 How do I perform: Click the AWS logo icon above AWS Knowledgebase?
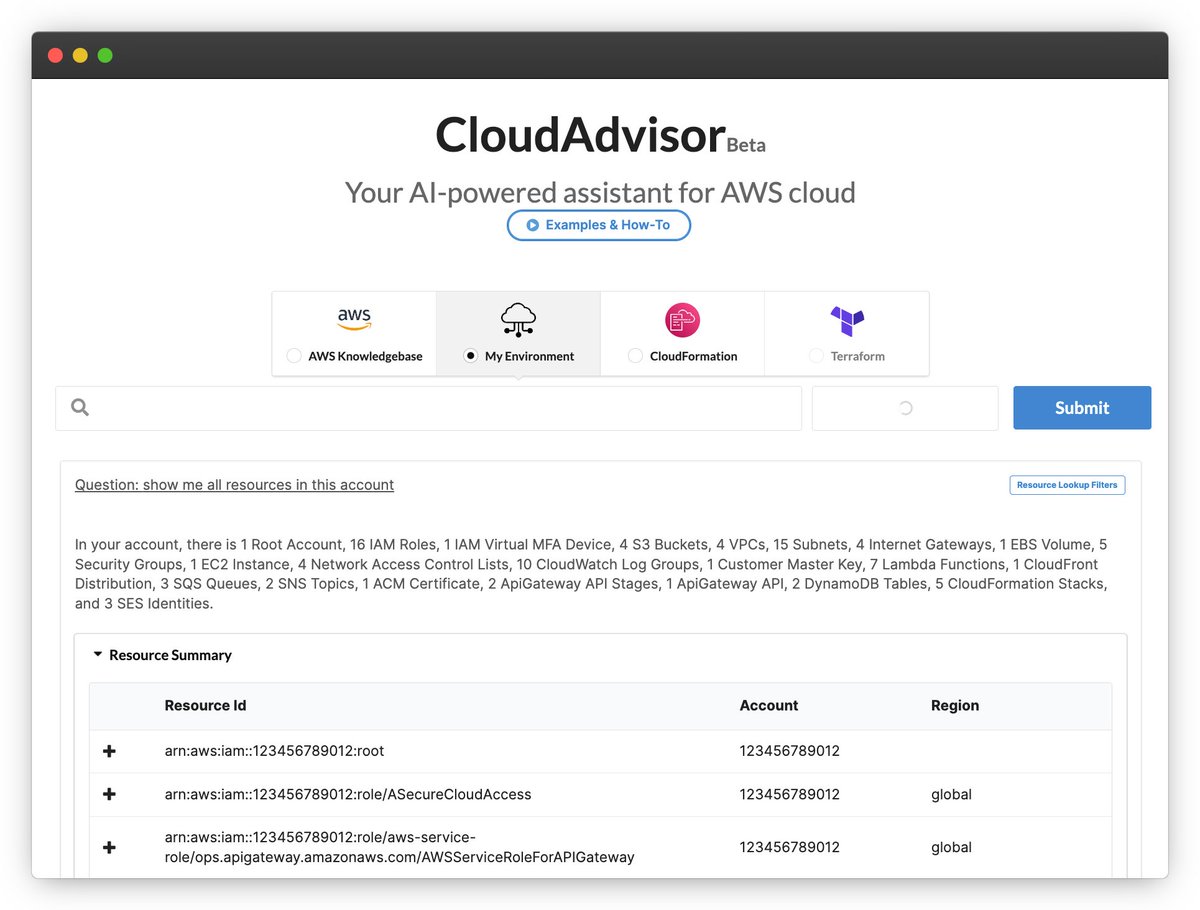point(353,318)
